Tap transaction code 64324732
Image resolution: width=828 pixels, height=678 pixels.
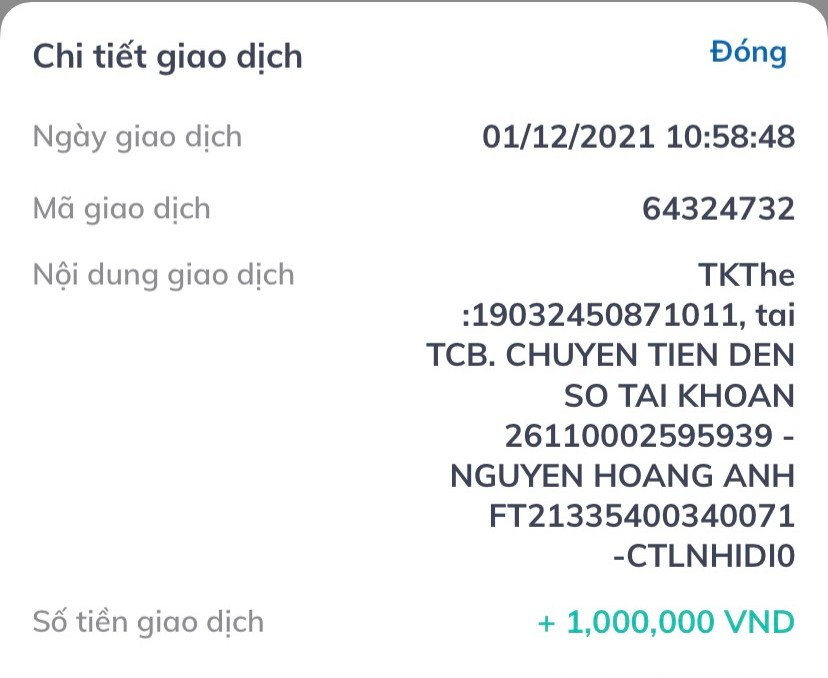click(718, 209)
